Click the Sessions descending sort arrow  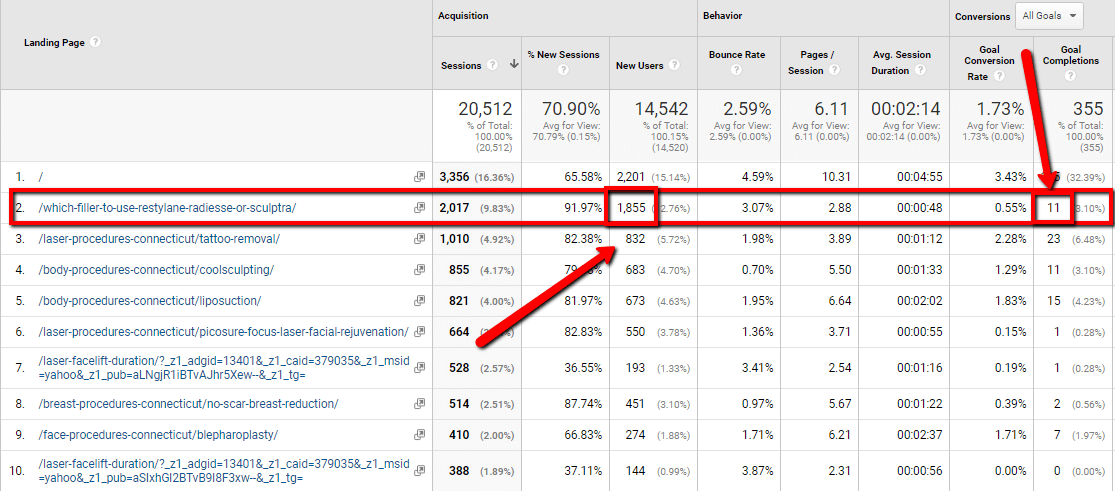tap(513, 65)
